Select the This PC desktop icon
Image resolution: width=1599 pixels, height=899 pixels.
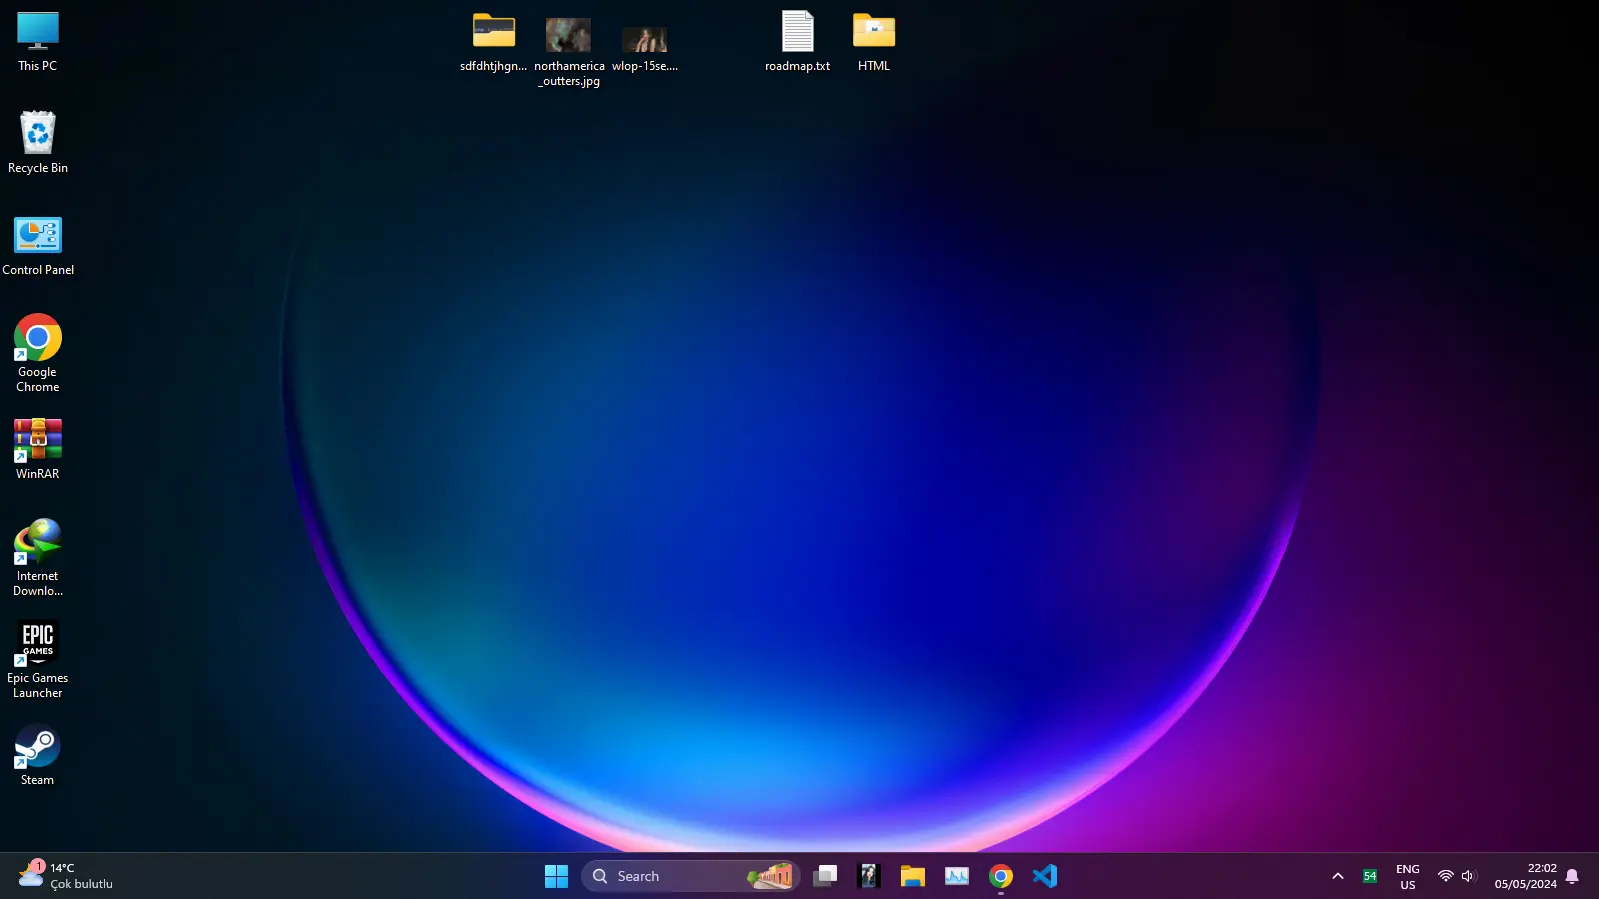coord(38,42)
